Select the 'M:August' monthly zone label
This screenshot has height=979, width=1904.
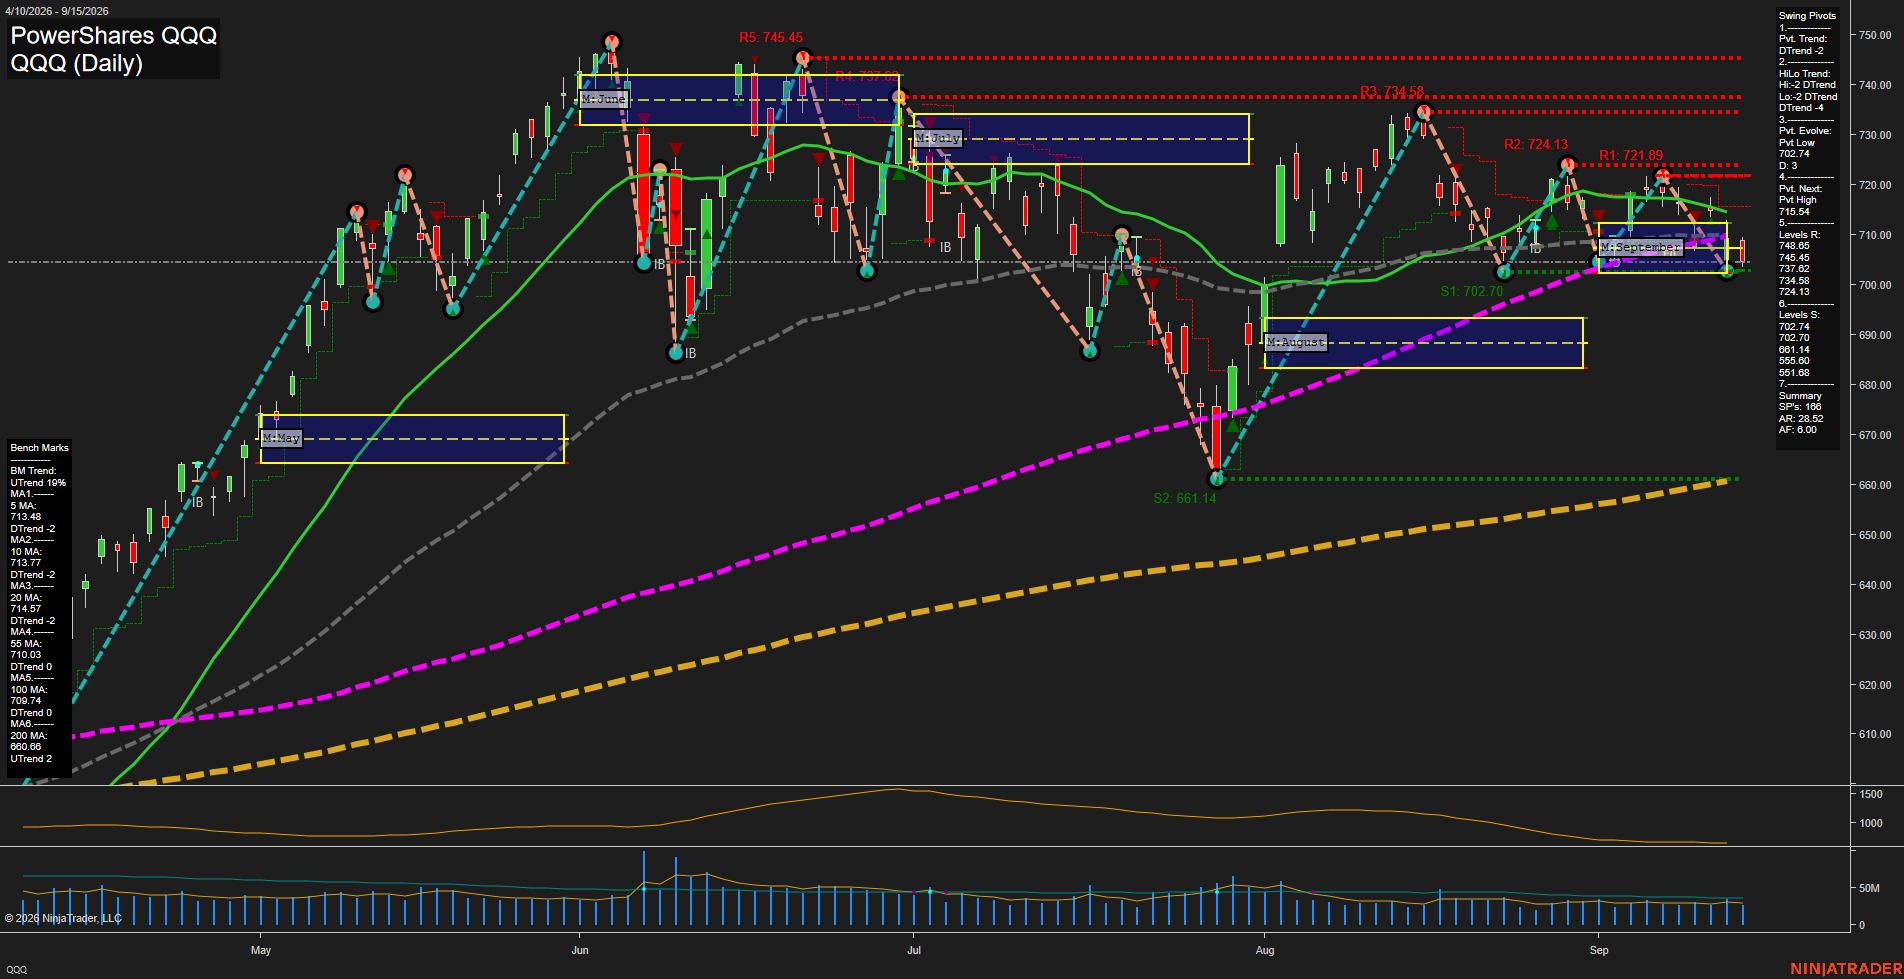(1295, 342)
